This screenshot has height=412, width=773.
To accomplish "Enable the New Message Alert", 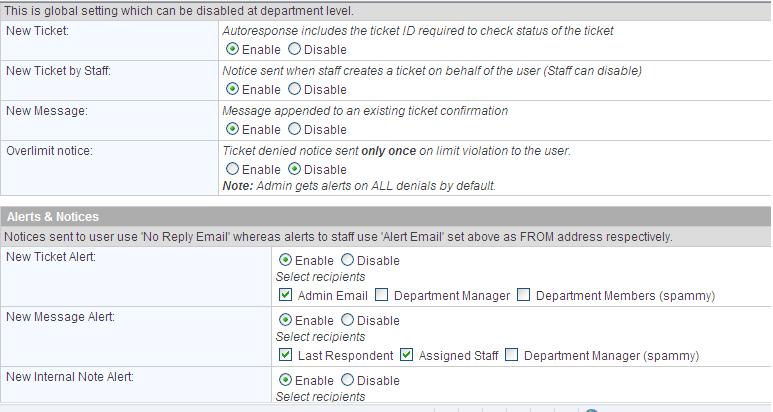I will pyautogui.click(x=285, y=319).
